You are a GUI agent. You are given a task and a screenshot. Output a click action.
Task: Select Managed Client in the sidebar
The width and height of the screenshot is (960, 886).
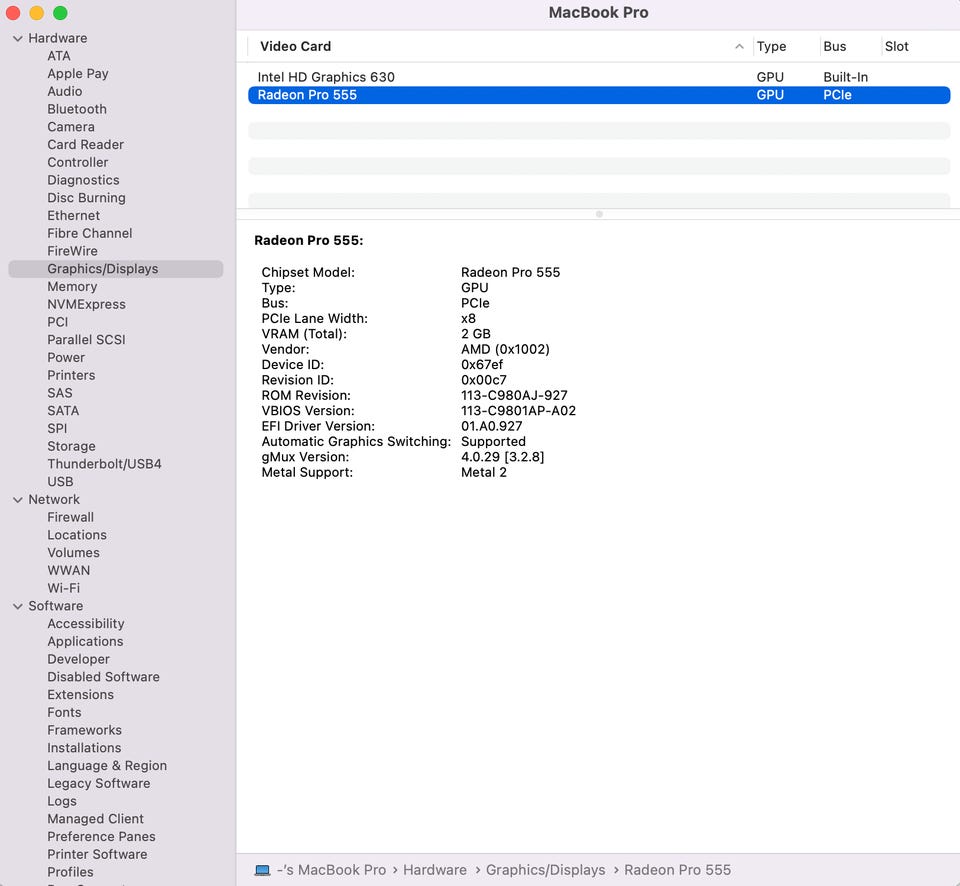tap(96, 819)
